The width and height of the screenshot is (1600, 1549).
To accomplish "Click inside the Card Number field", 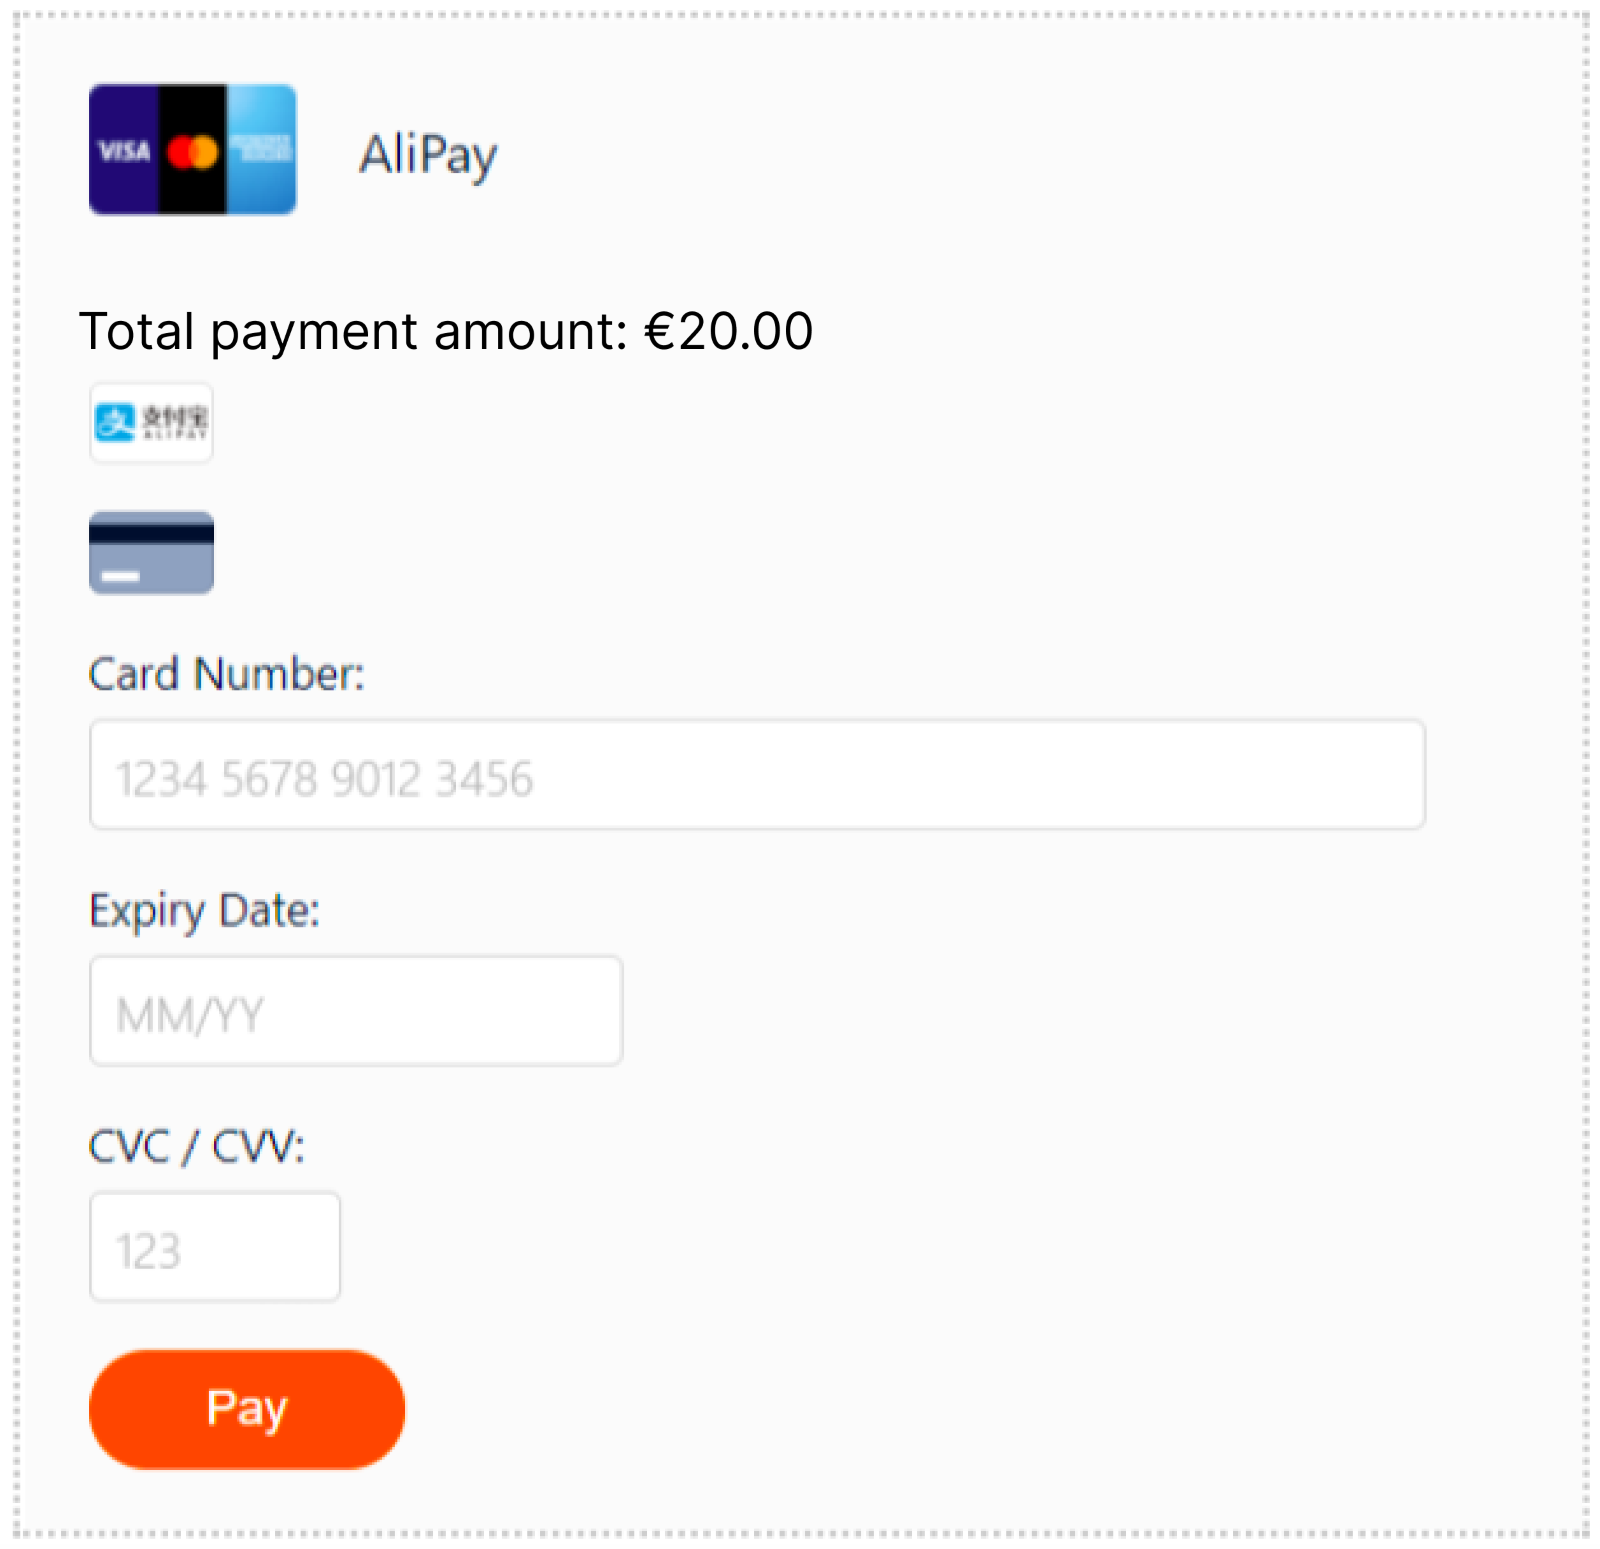I will tap(756, 775).
